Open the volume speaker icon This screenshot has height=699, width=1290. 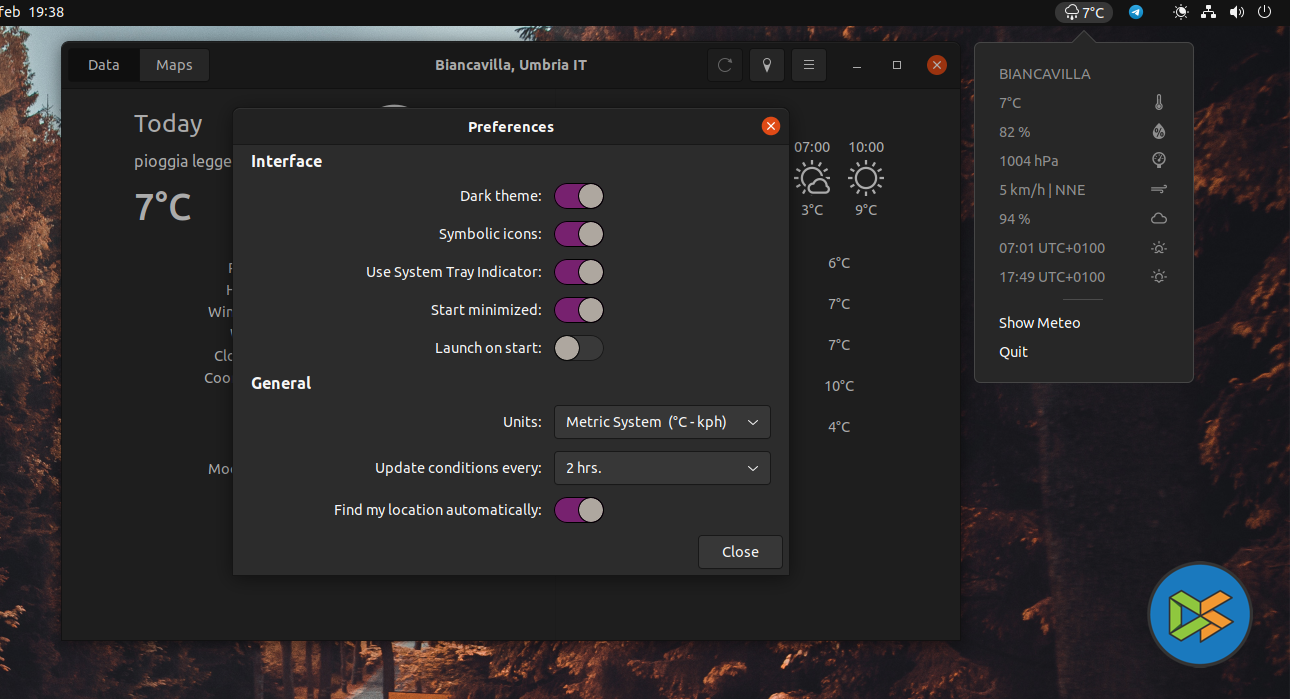(1237, 12)
